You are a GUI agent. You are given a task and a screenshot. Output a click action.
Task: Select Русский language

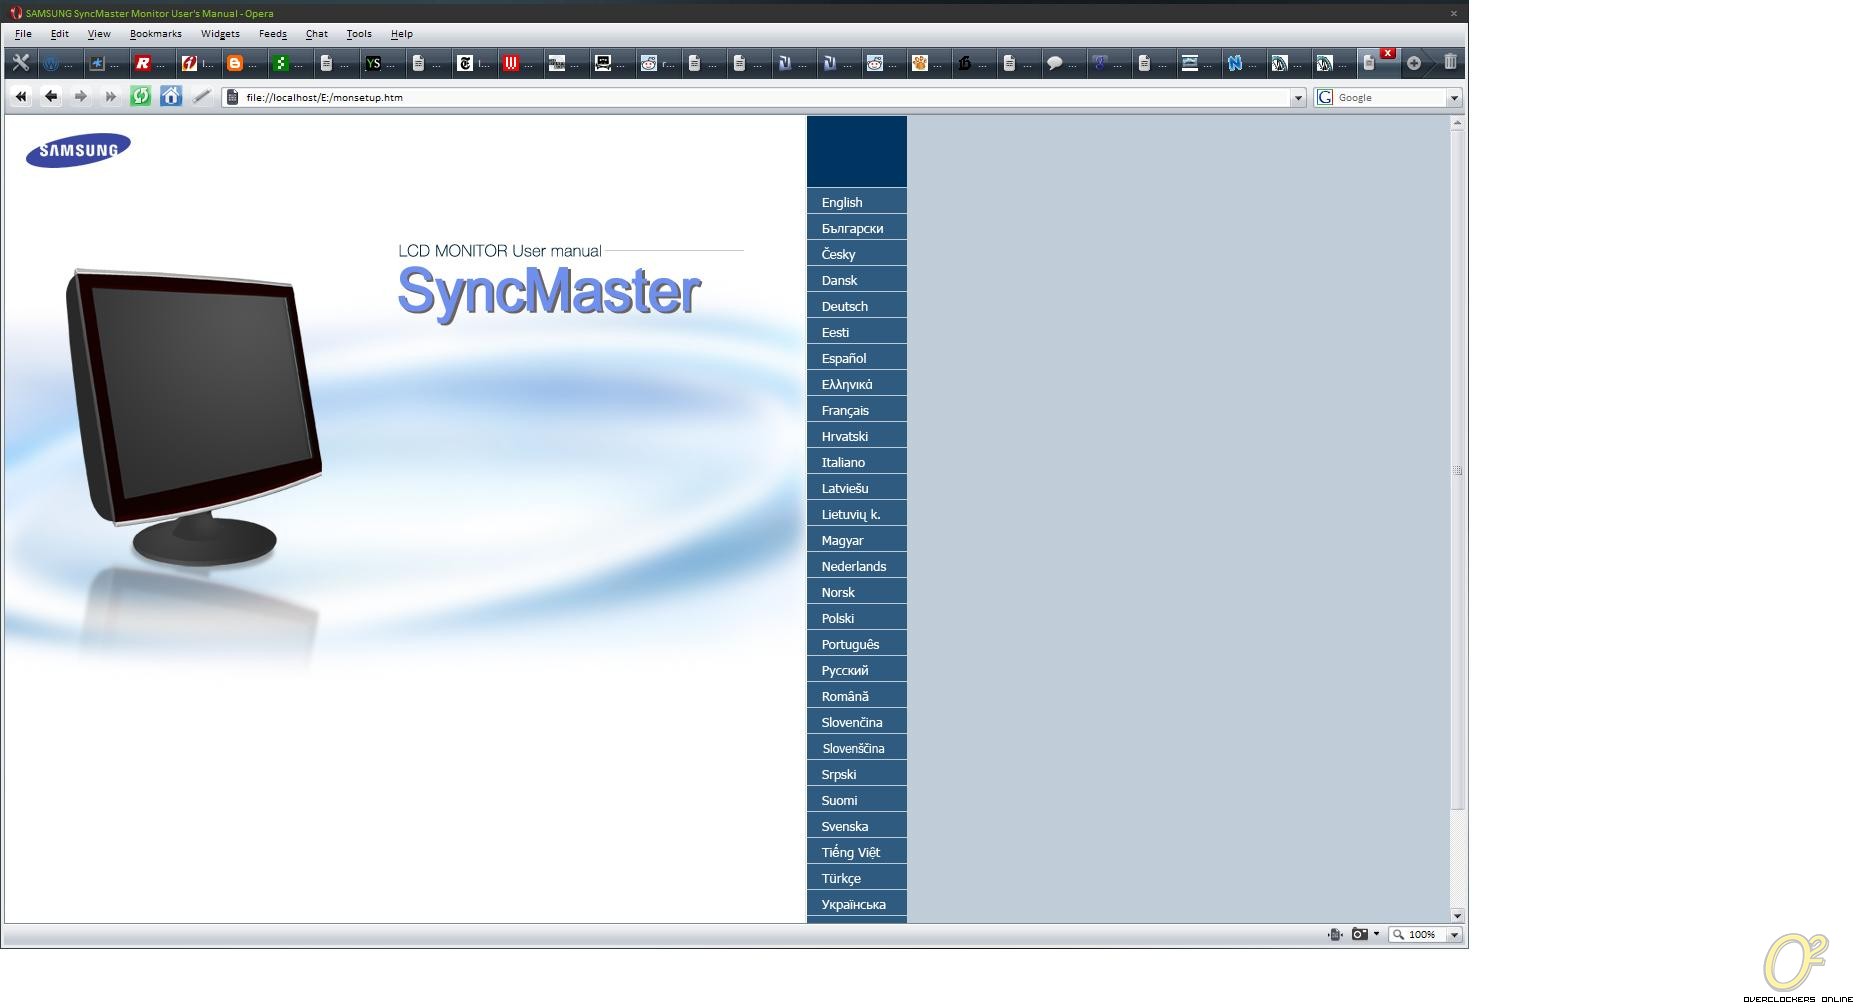[857, 670]
